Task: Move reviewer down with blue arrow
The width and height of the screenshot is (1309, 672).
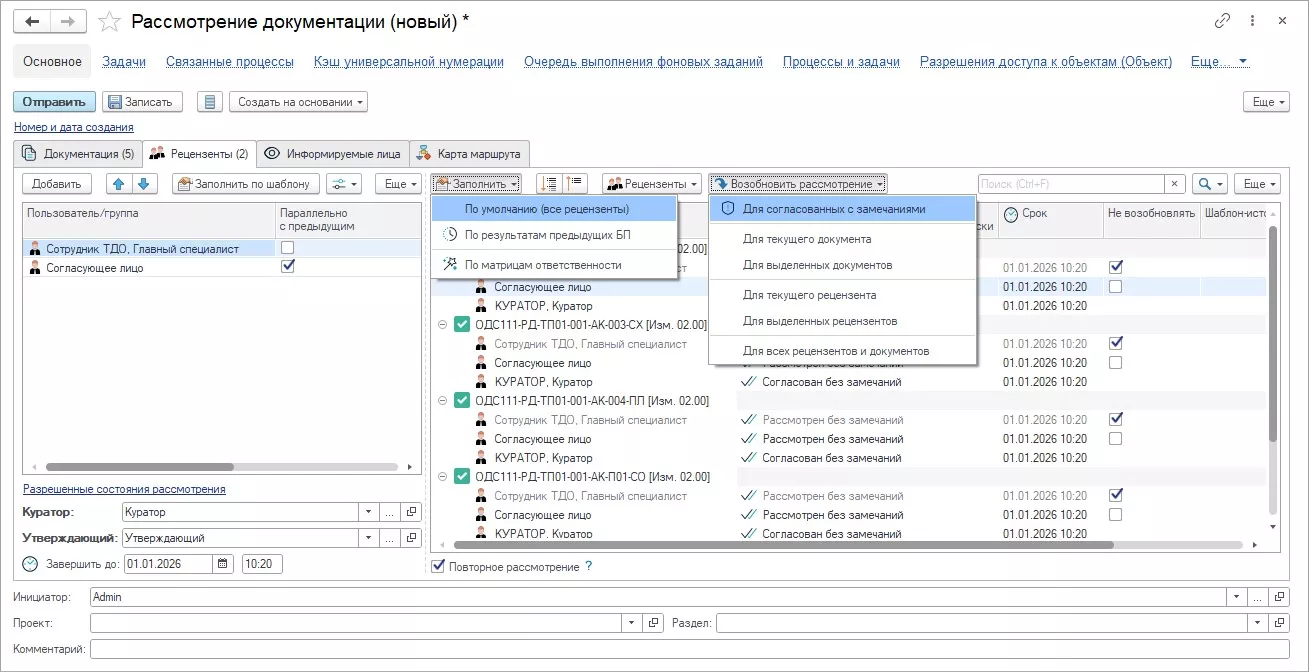Action: tap(143, 184)
